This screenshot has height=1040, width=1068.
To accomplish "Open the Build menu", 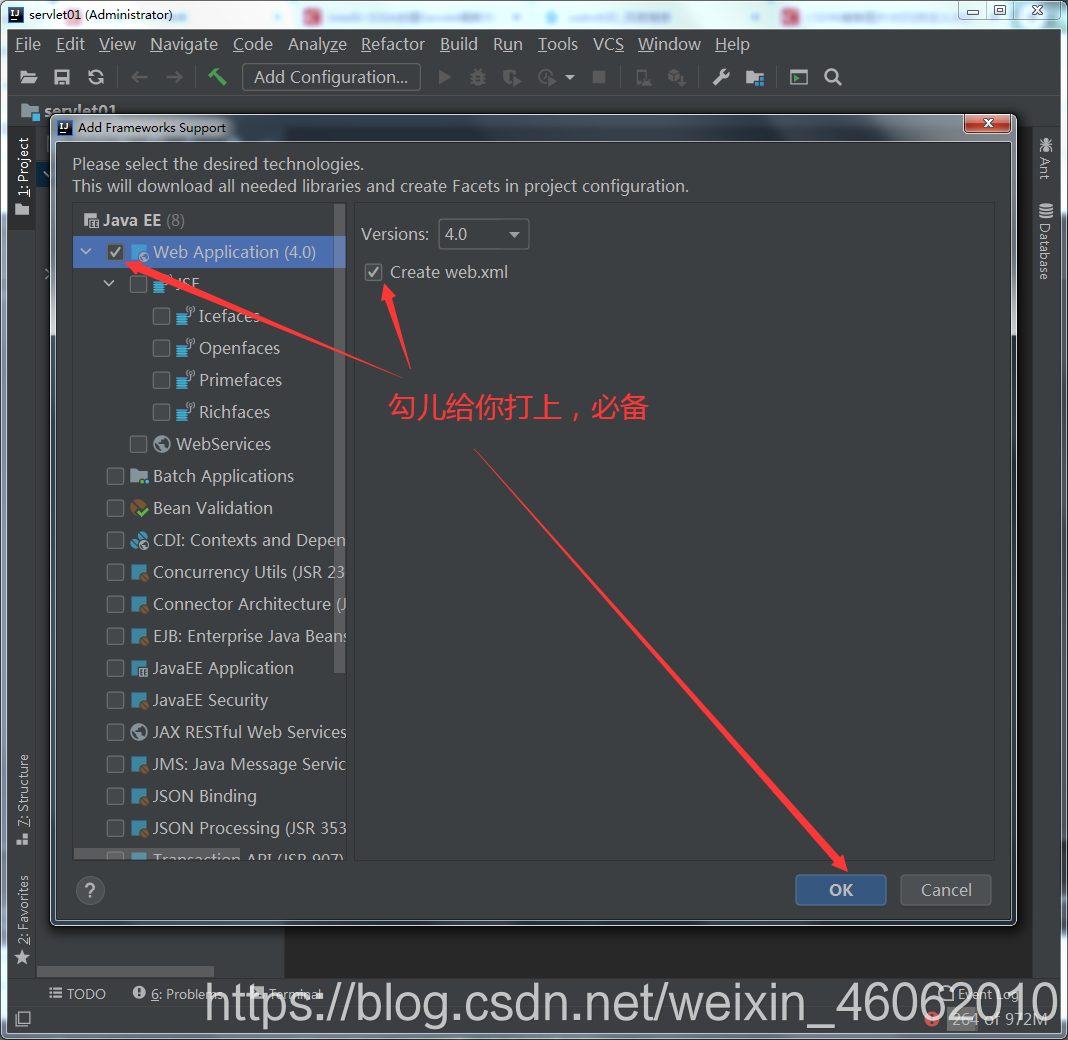I will point(458,44).
